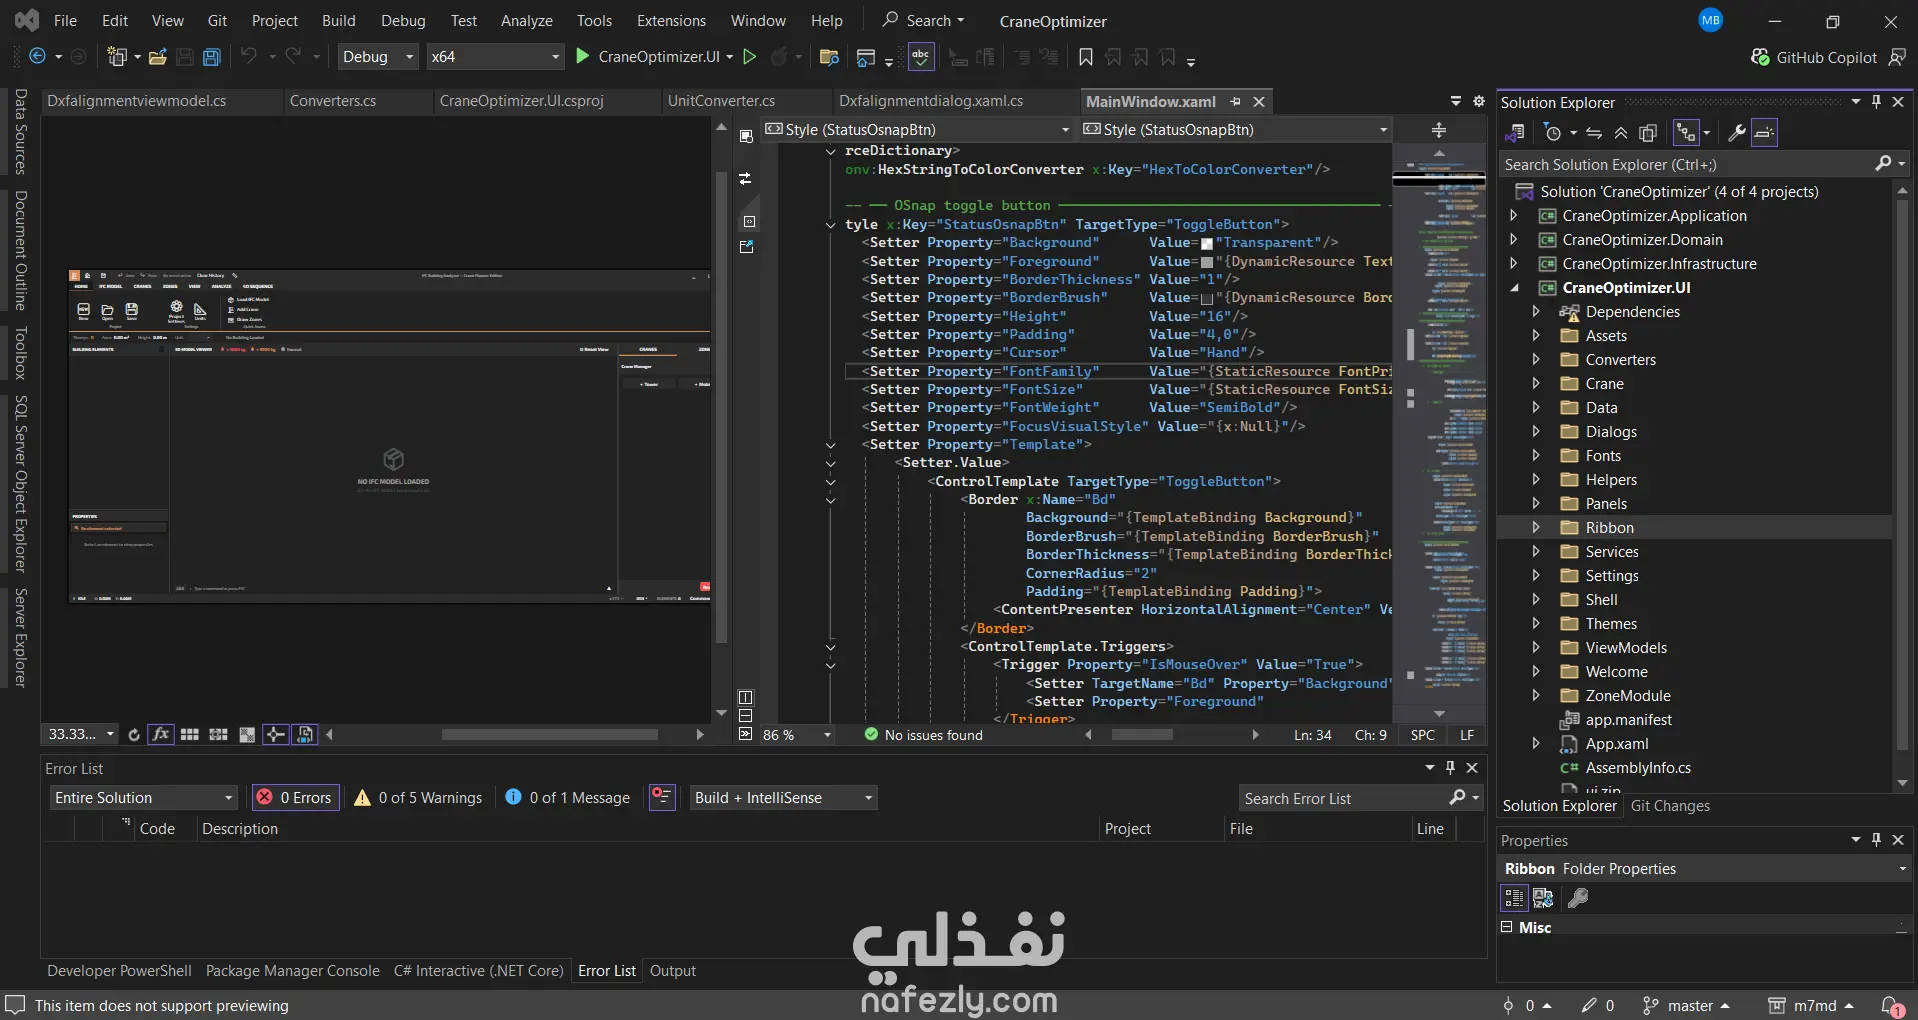1918x1020 pixels.
Task: Click the spell checker abc icon
Action: [921, 57]
